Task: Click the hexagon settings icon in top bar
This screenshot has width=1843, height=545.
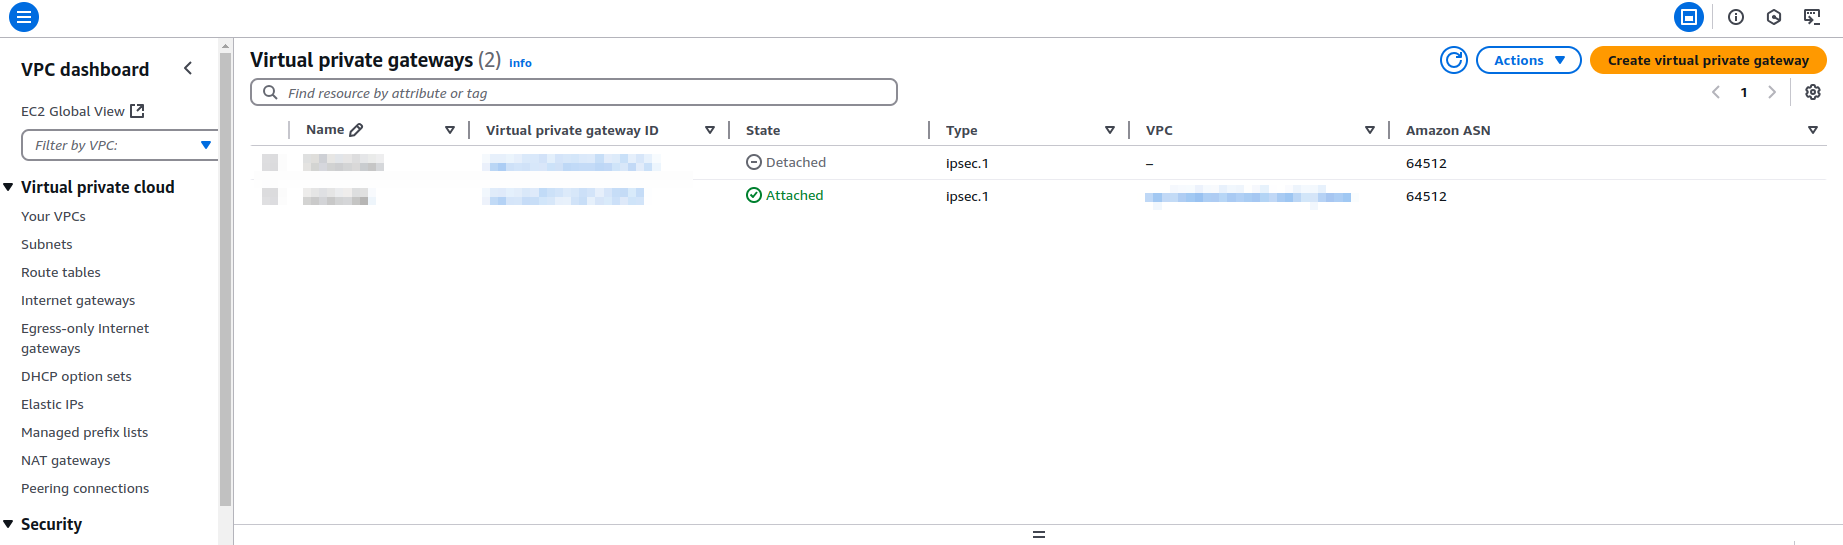Action: (x=1774, y=17)
